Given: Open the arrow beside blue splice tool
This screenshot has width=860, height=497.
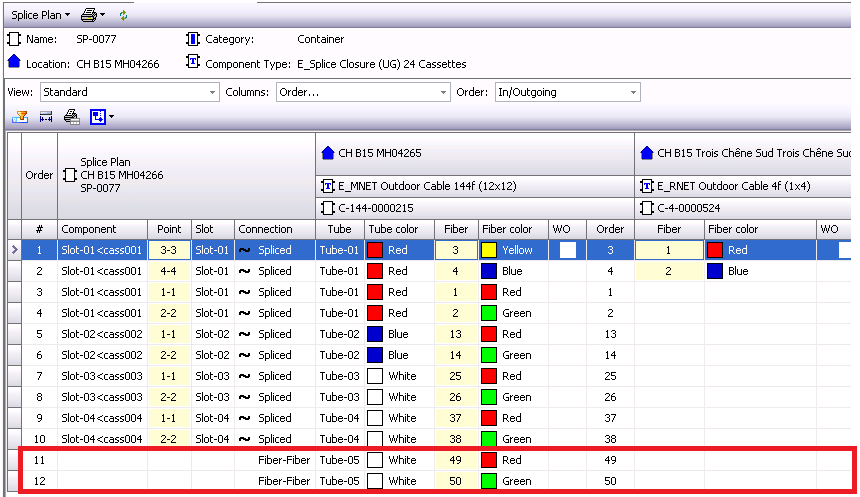Looking at the screenshot, I should pyautogui.click(x=111, y=117).
